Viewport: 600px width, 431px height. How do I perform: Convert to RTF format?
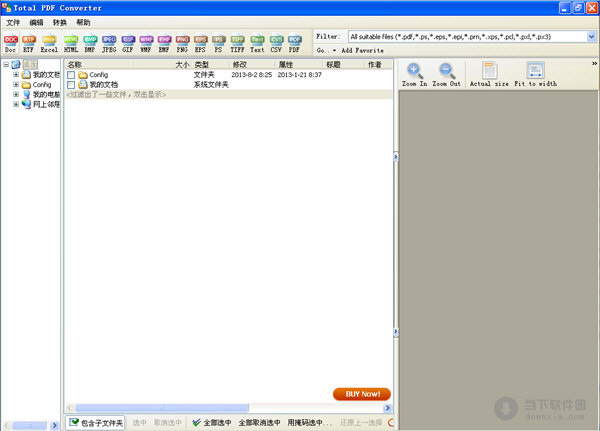coord(29,43)
